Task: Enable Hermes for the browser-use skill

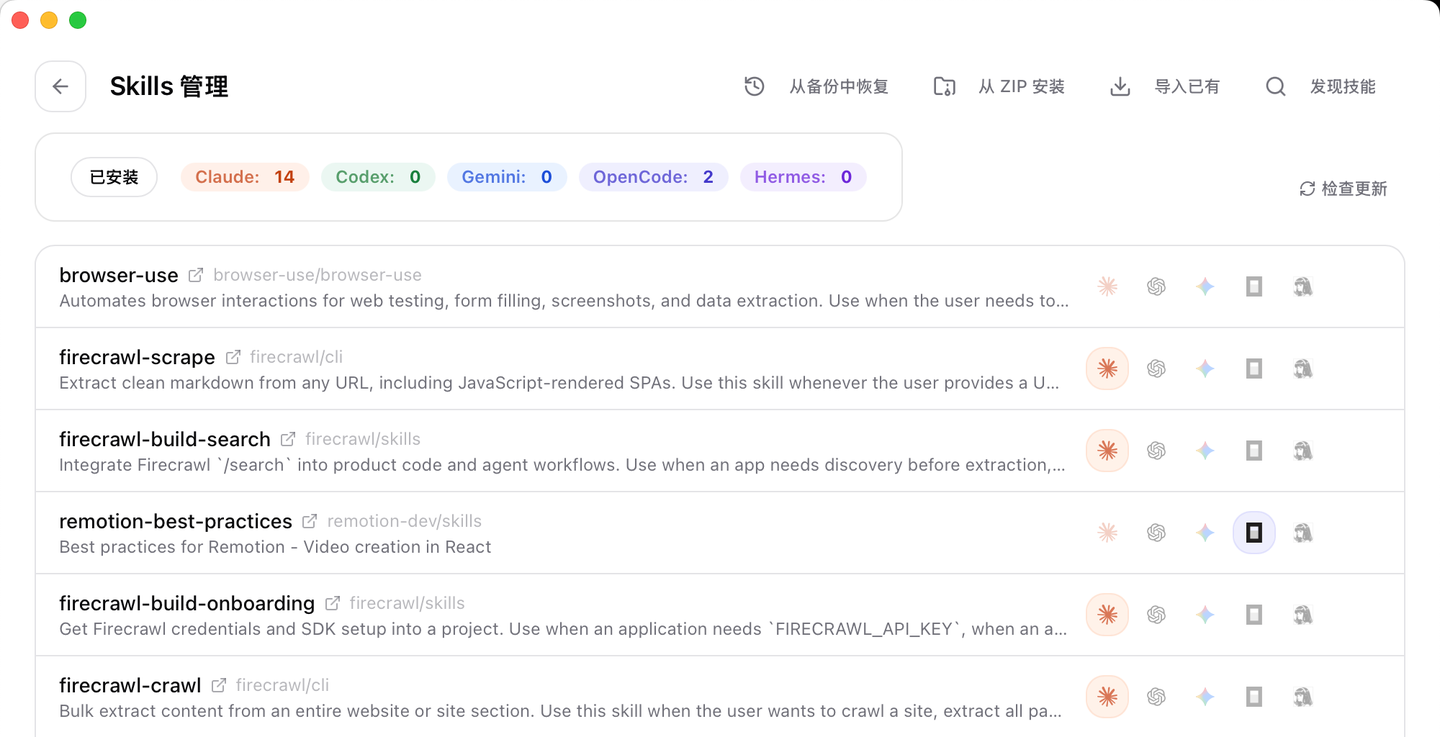Action: coord(1303,287)
